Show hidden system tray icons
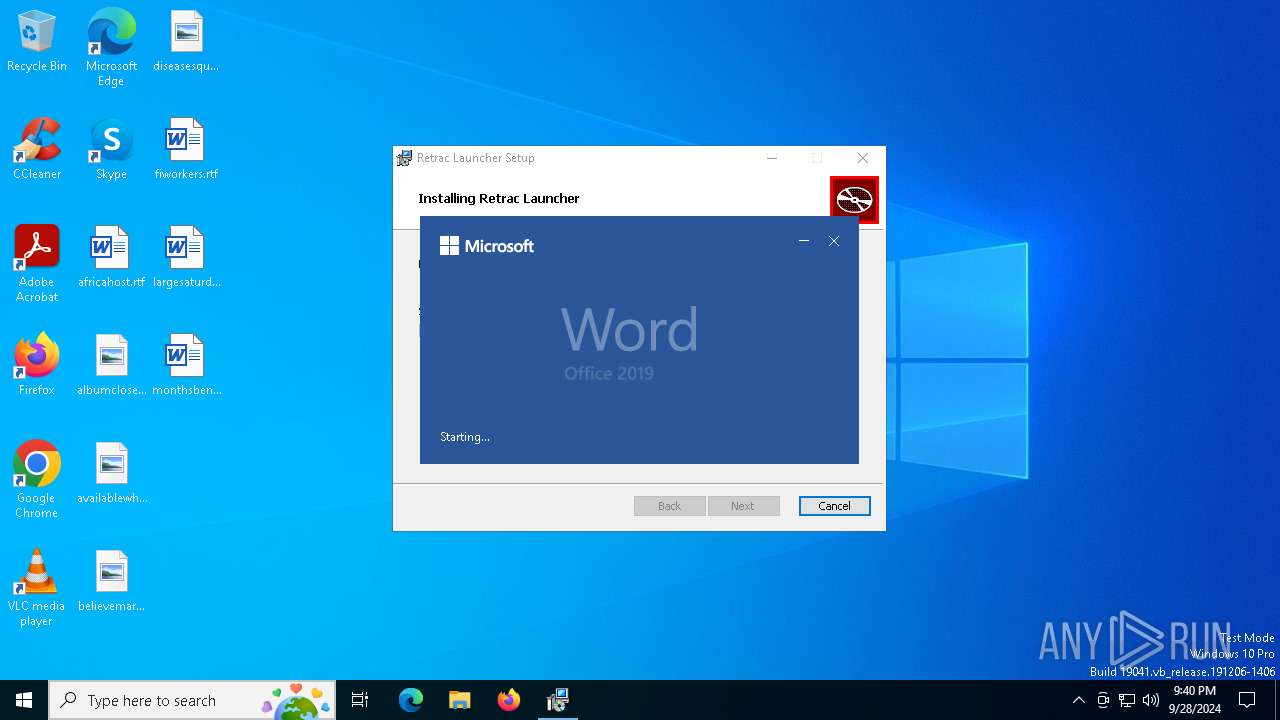The image size is (1280, 720). click(x=1078, y=700)
